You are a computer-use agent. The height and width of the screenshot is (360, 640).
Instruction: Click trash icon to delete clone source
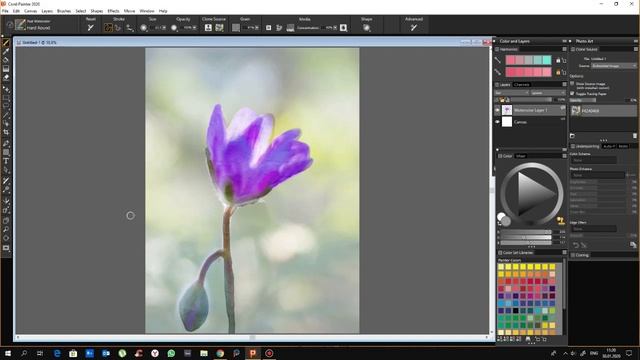point(635,136)
